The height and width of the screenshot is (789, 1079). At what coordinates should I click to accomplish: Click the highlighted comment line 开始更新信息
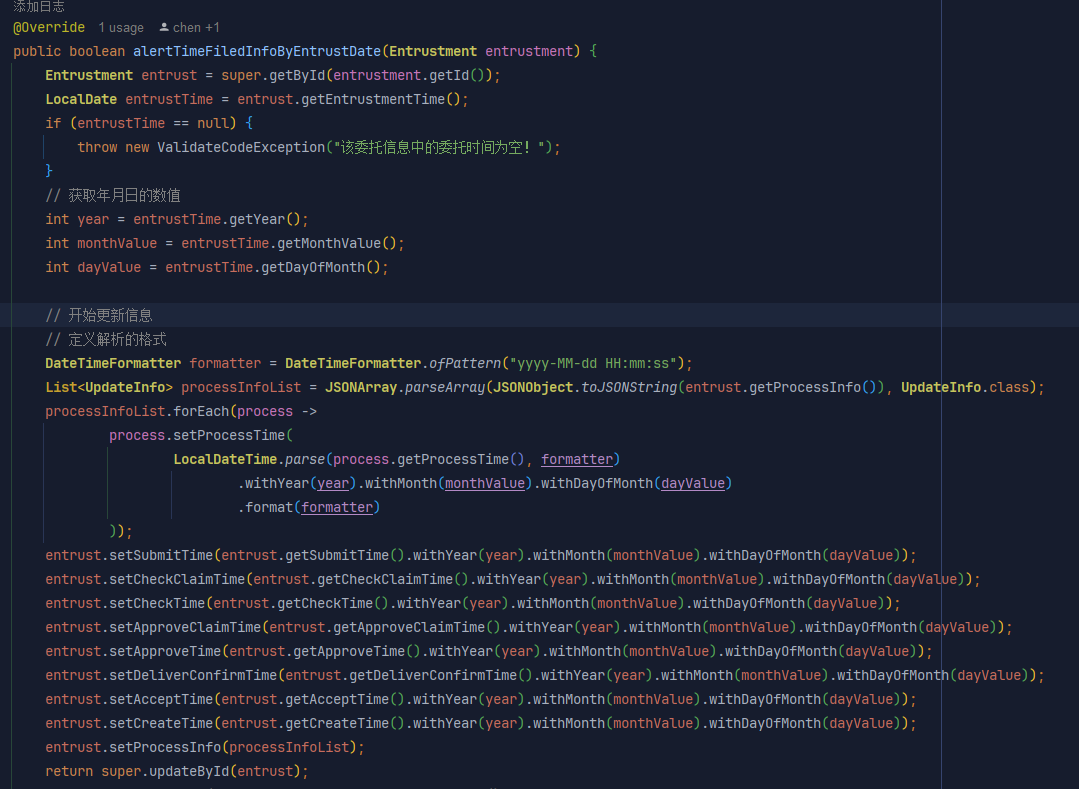click(110, 315)
